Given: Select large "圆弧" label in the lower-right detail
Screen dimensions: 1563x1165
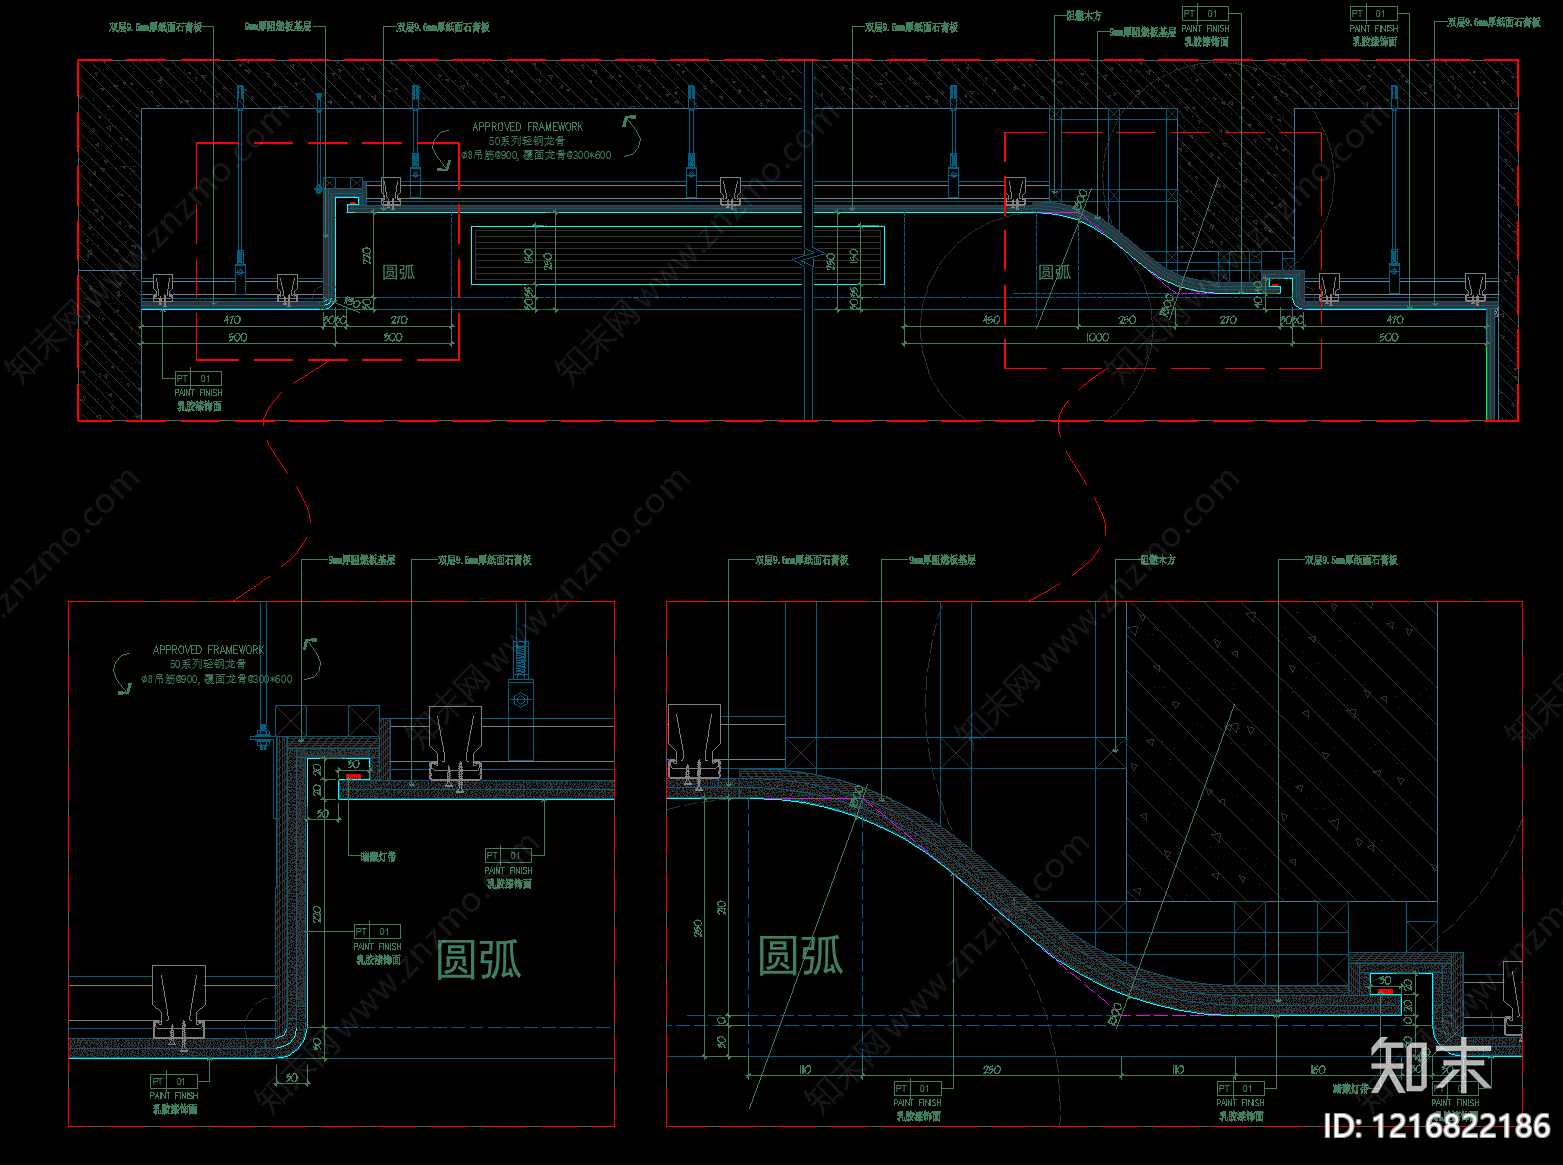Looking at the screenshot, I should pyautogui.click(x=800, y=957).
